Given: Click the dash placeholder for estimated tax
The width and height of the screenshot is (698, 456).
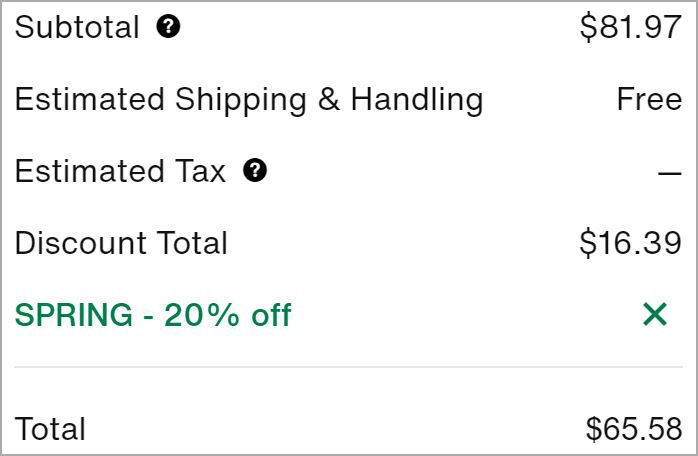Looking at the screenshot, I should tap(669, 173).
